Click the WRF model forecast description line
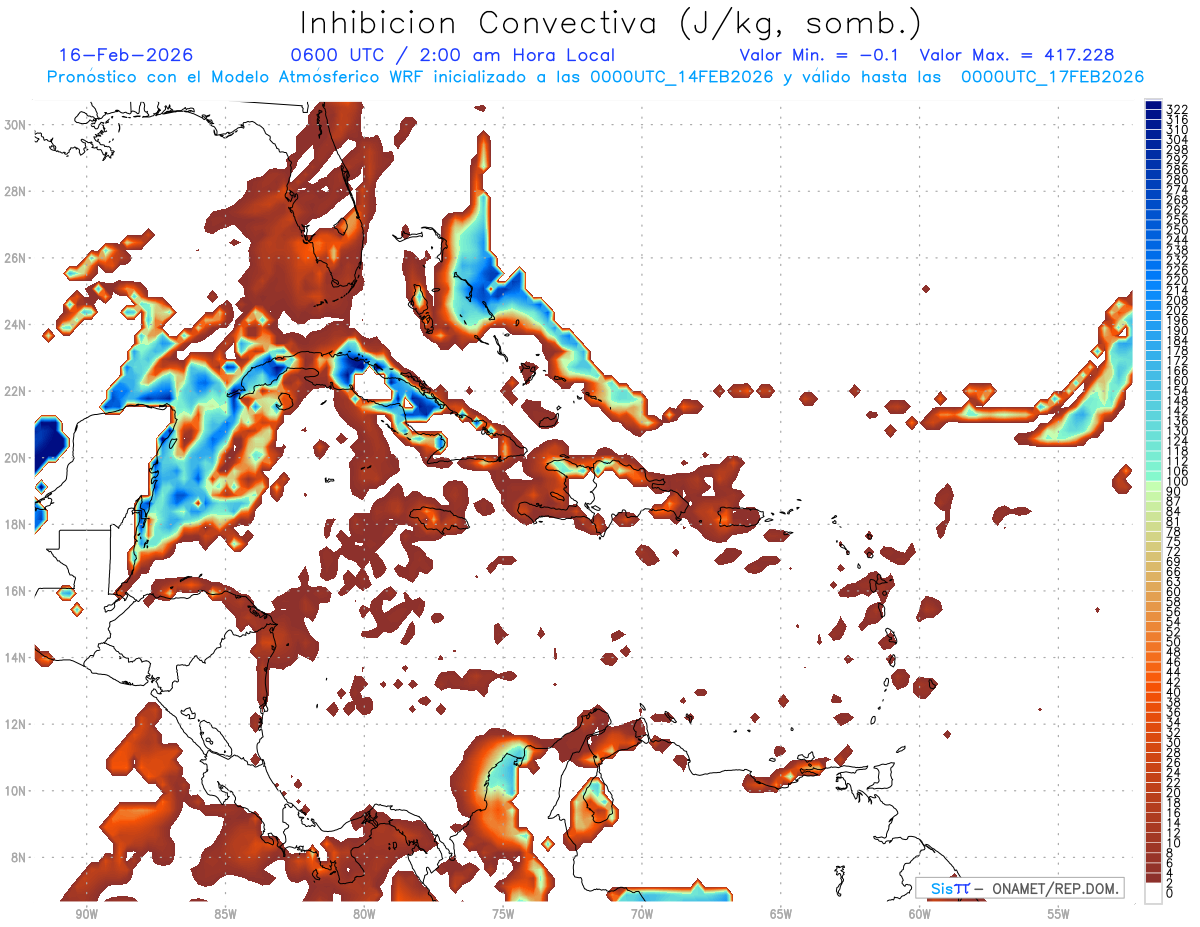 tap(595, 77)
